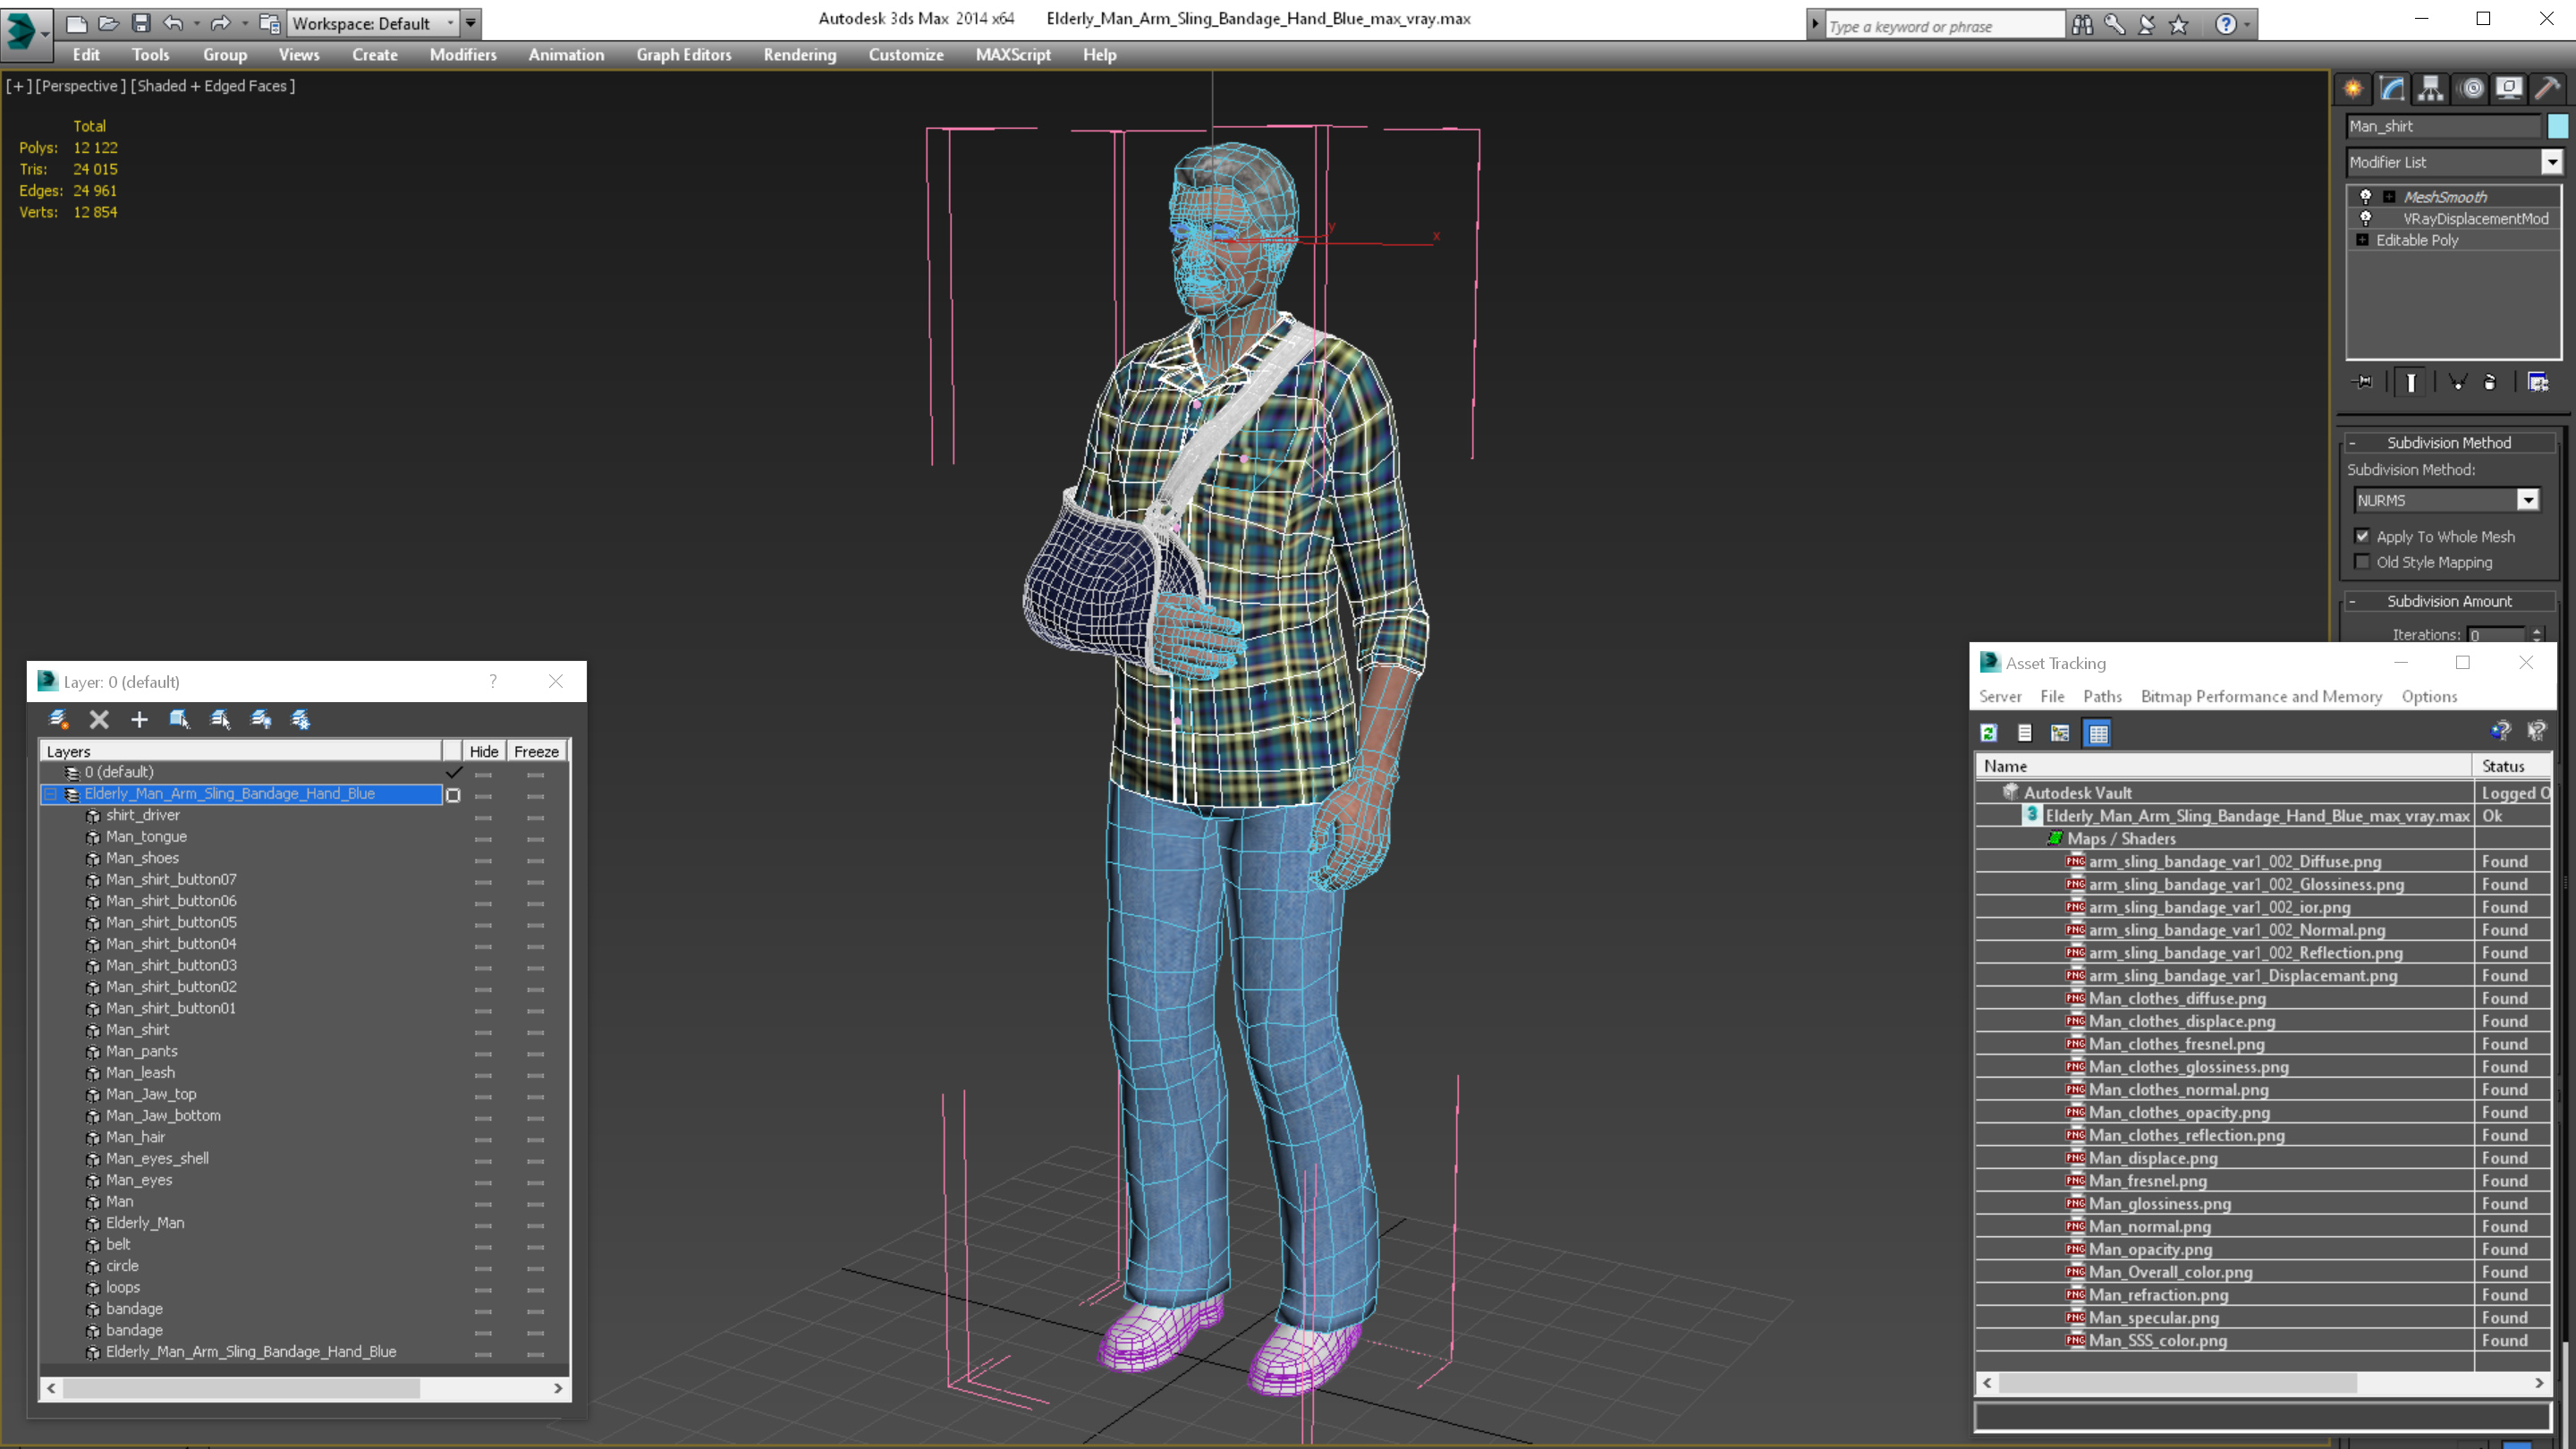Image resolution: width=2576 pixels, height=1449 pixels.
Task: Toggle MeshSmooth modifier lightbulb
Action: 2365,196
